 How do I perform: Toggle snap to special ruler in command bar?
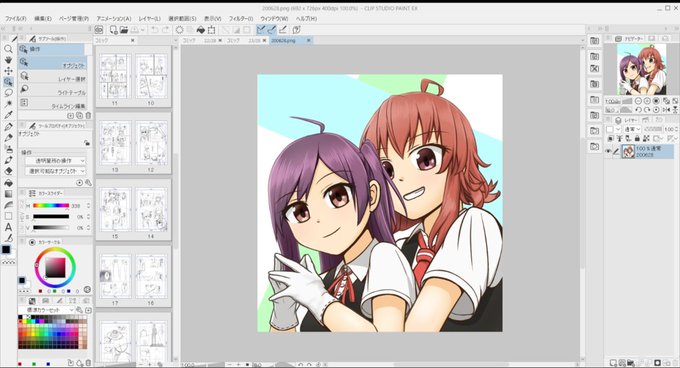click(271, 29)
